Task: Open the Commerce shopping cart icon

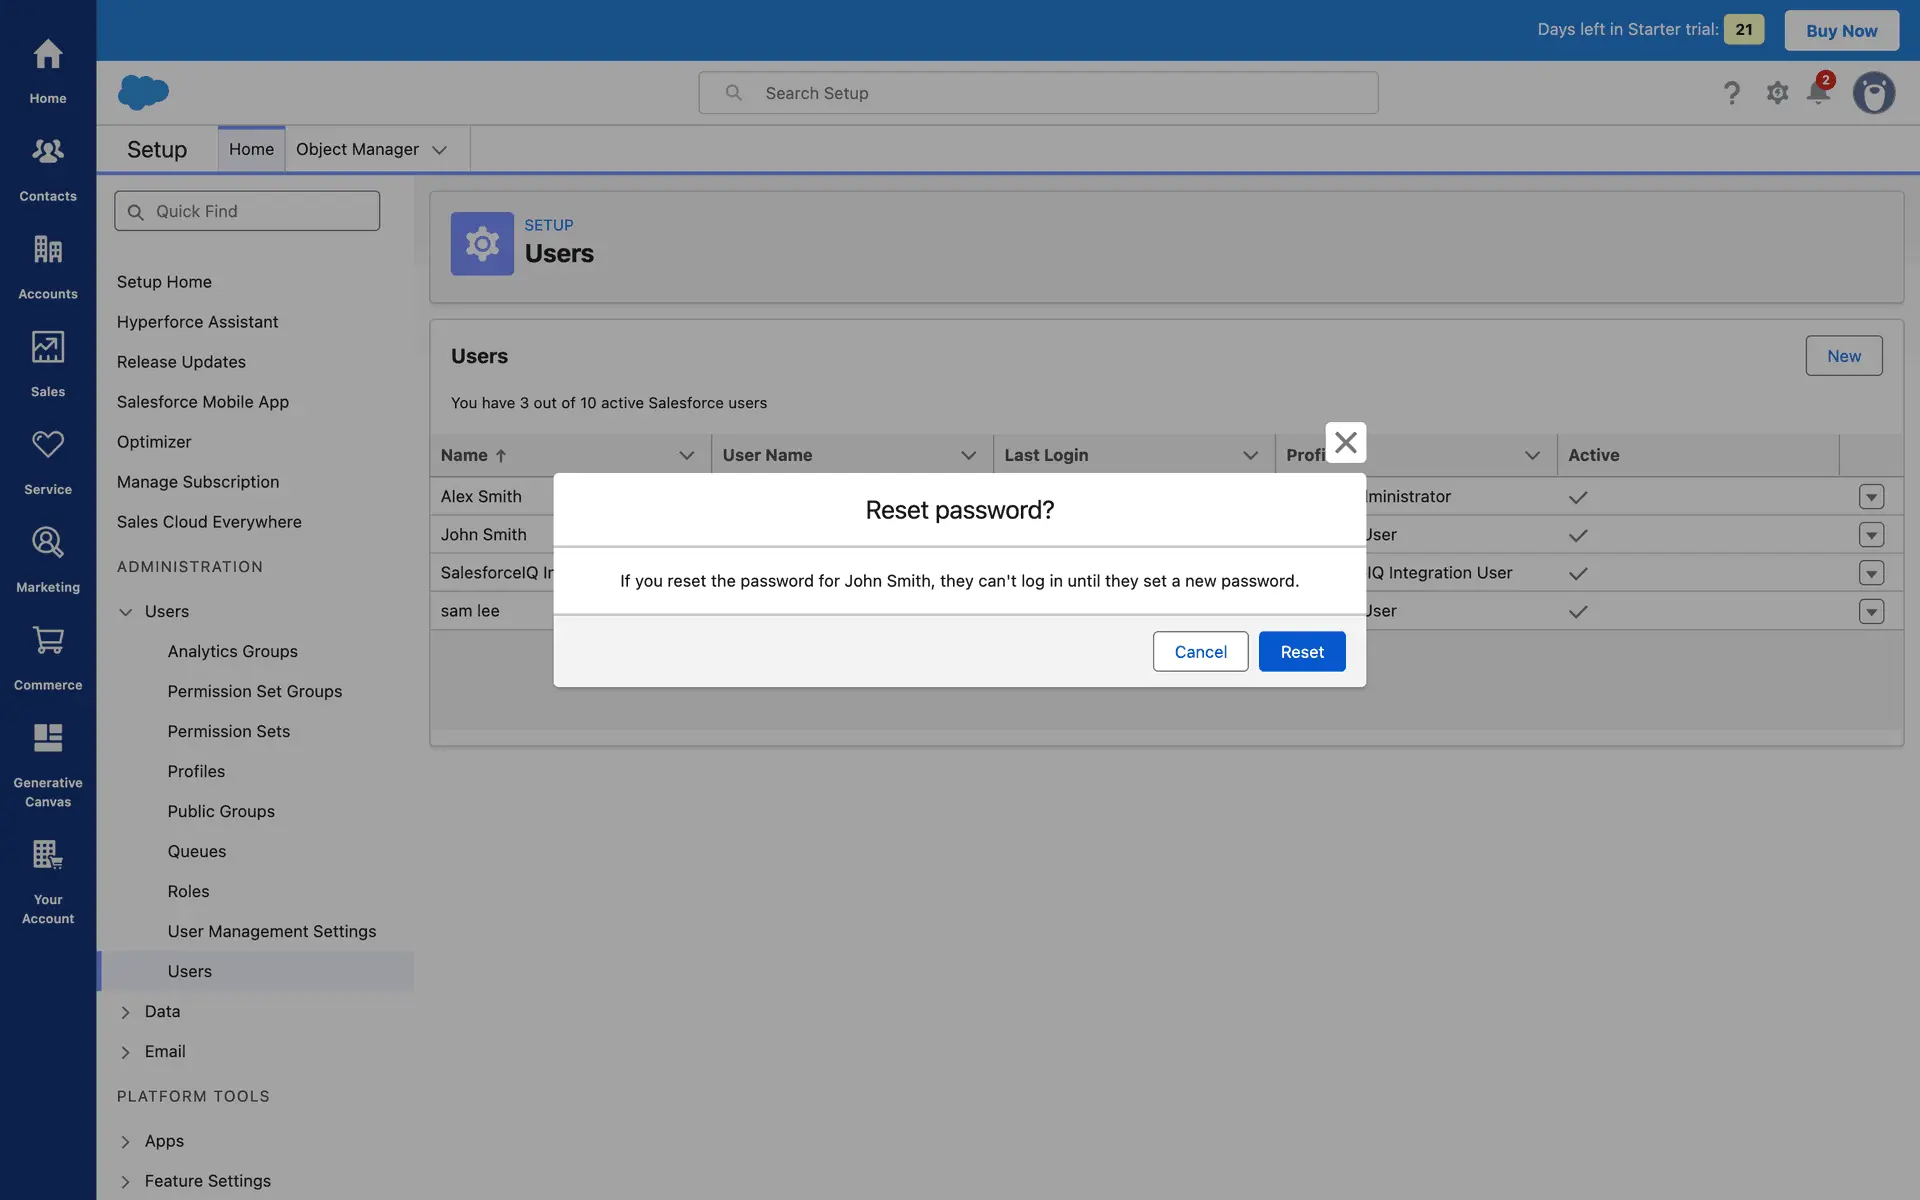Action: (x=47, y=640)
